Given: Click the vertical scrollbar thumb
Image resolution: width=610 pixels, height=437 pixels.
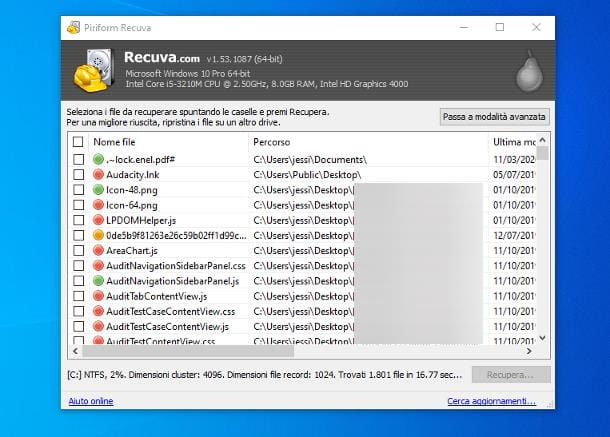Looking at the screenshot, I should pos(543,153).
